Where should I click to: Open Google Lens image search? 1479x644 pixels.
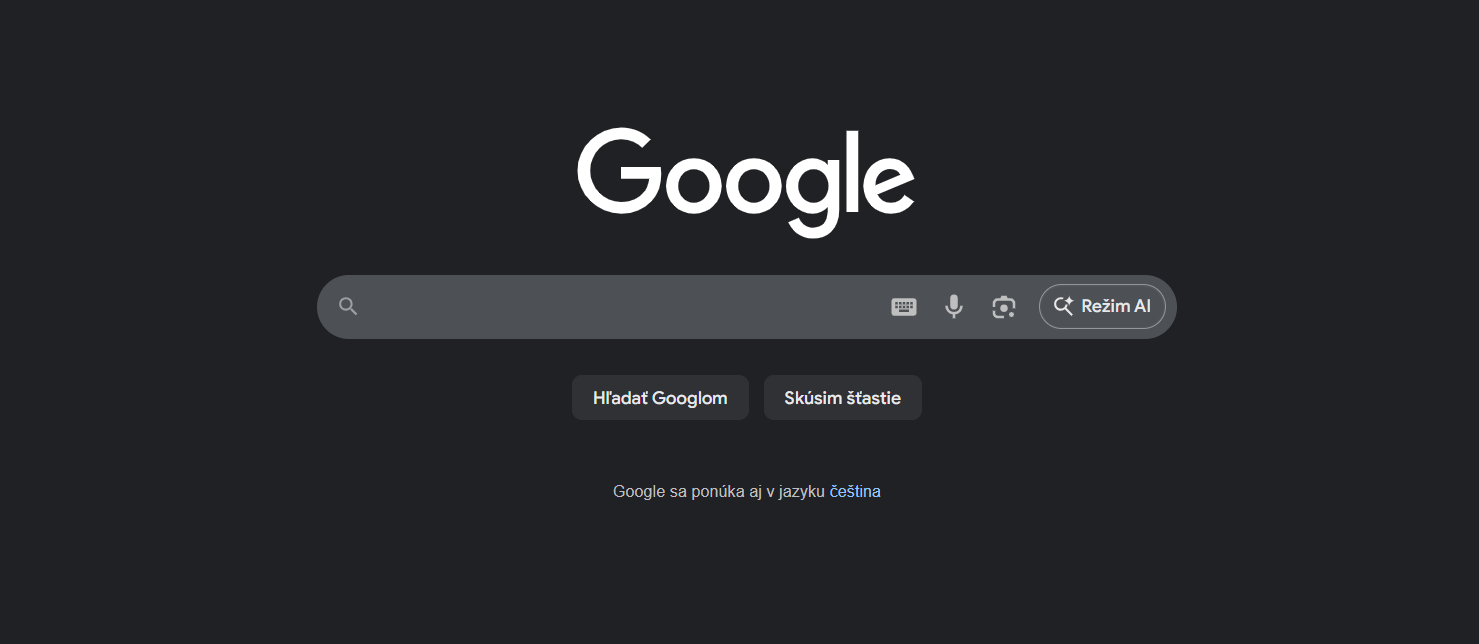(x=1004, y=307)
